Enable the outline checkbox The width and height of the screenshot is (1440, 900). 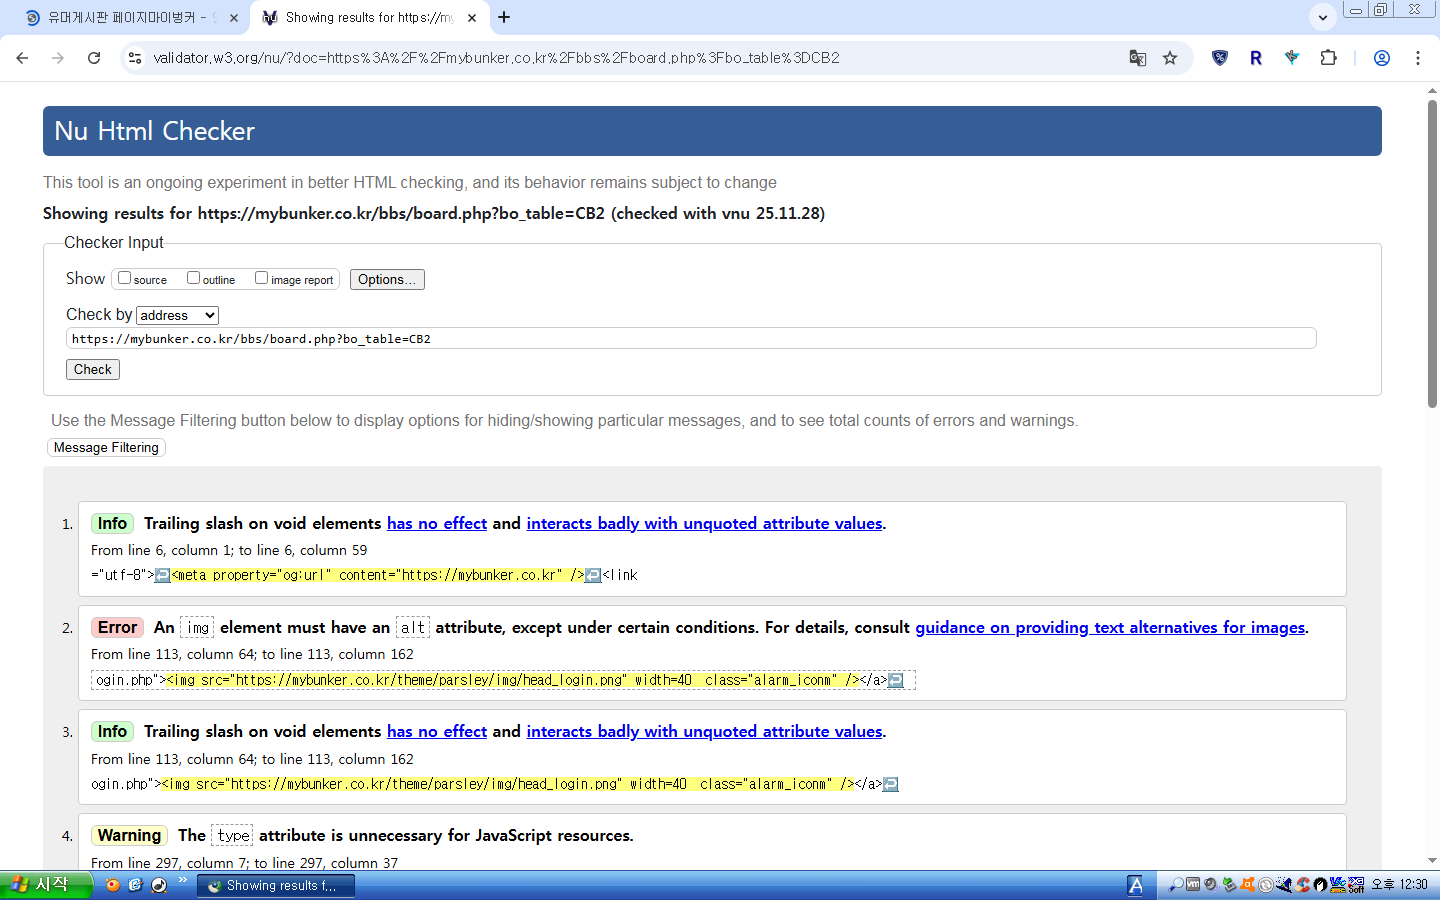pyautogui.click(x=194, y=278)
